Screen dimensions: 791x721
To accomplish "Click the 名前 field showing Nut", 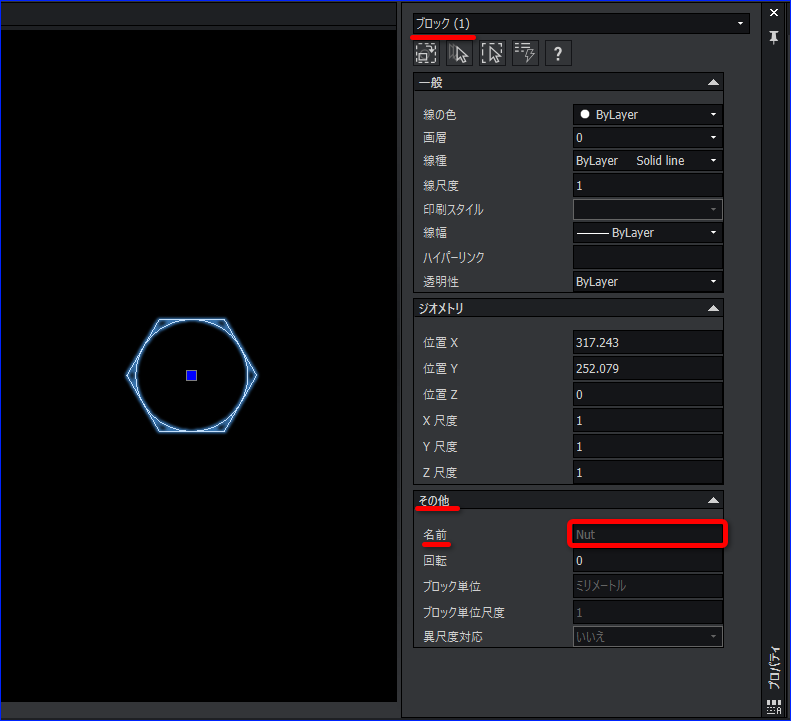I will pyautogui.click(x=648, y=534).
